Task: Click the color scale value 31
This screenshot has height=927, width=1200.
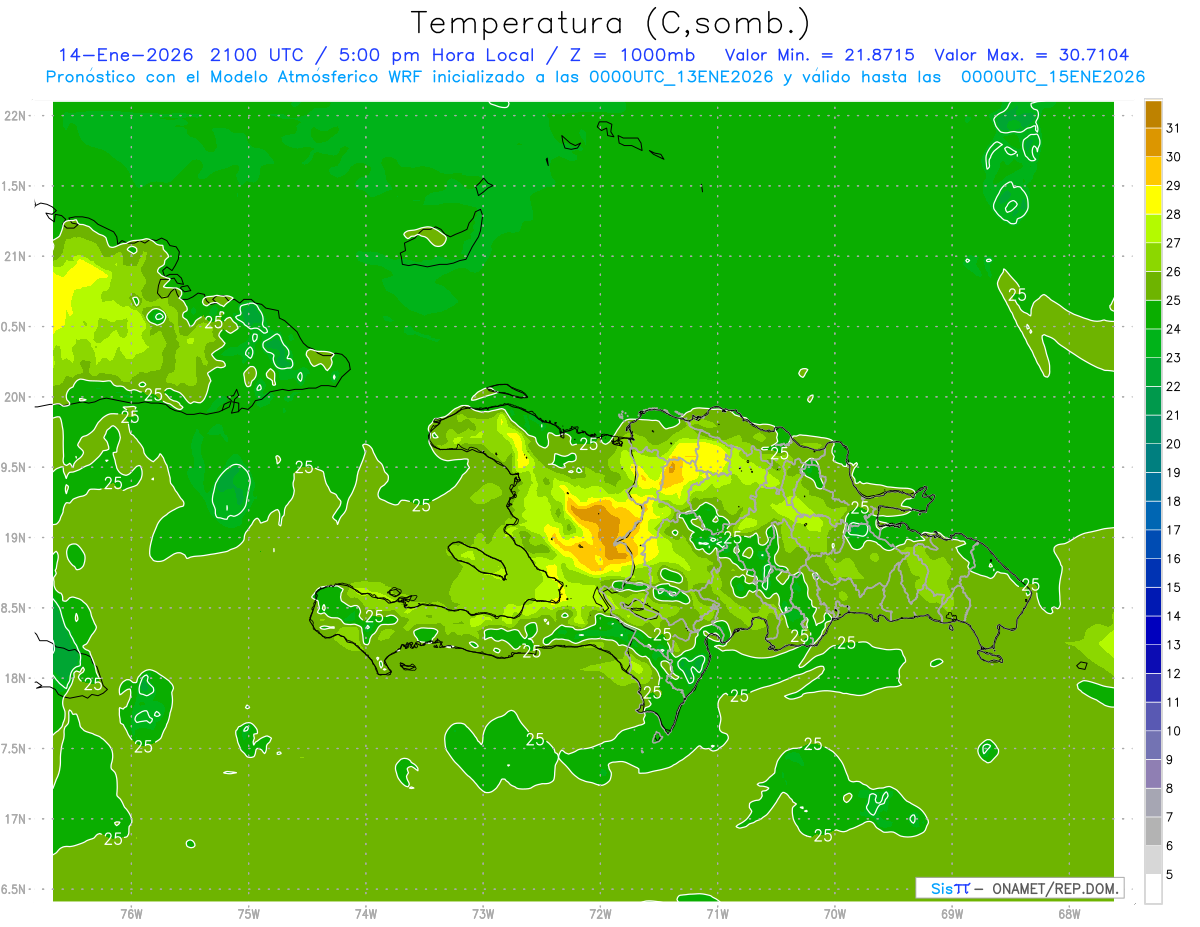Action: click(x=1173, y=128)
